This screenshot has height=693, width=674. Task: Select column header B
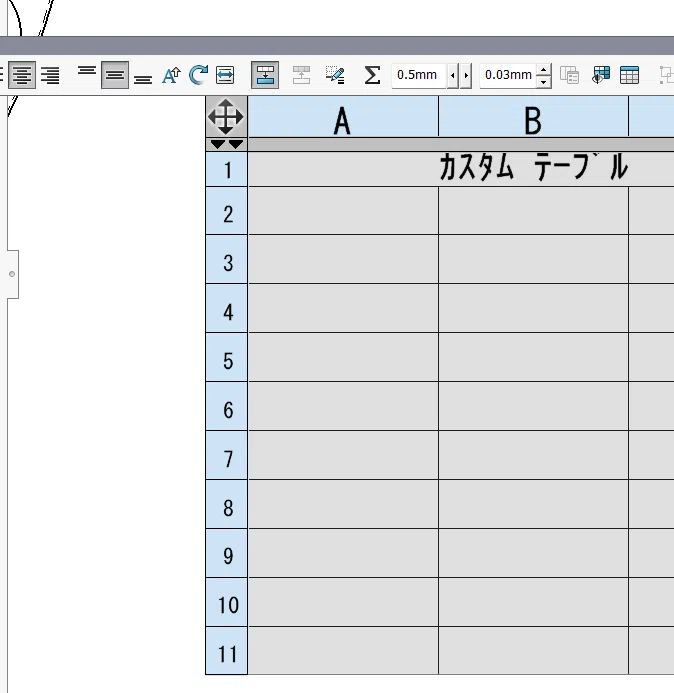pos(533,117)
